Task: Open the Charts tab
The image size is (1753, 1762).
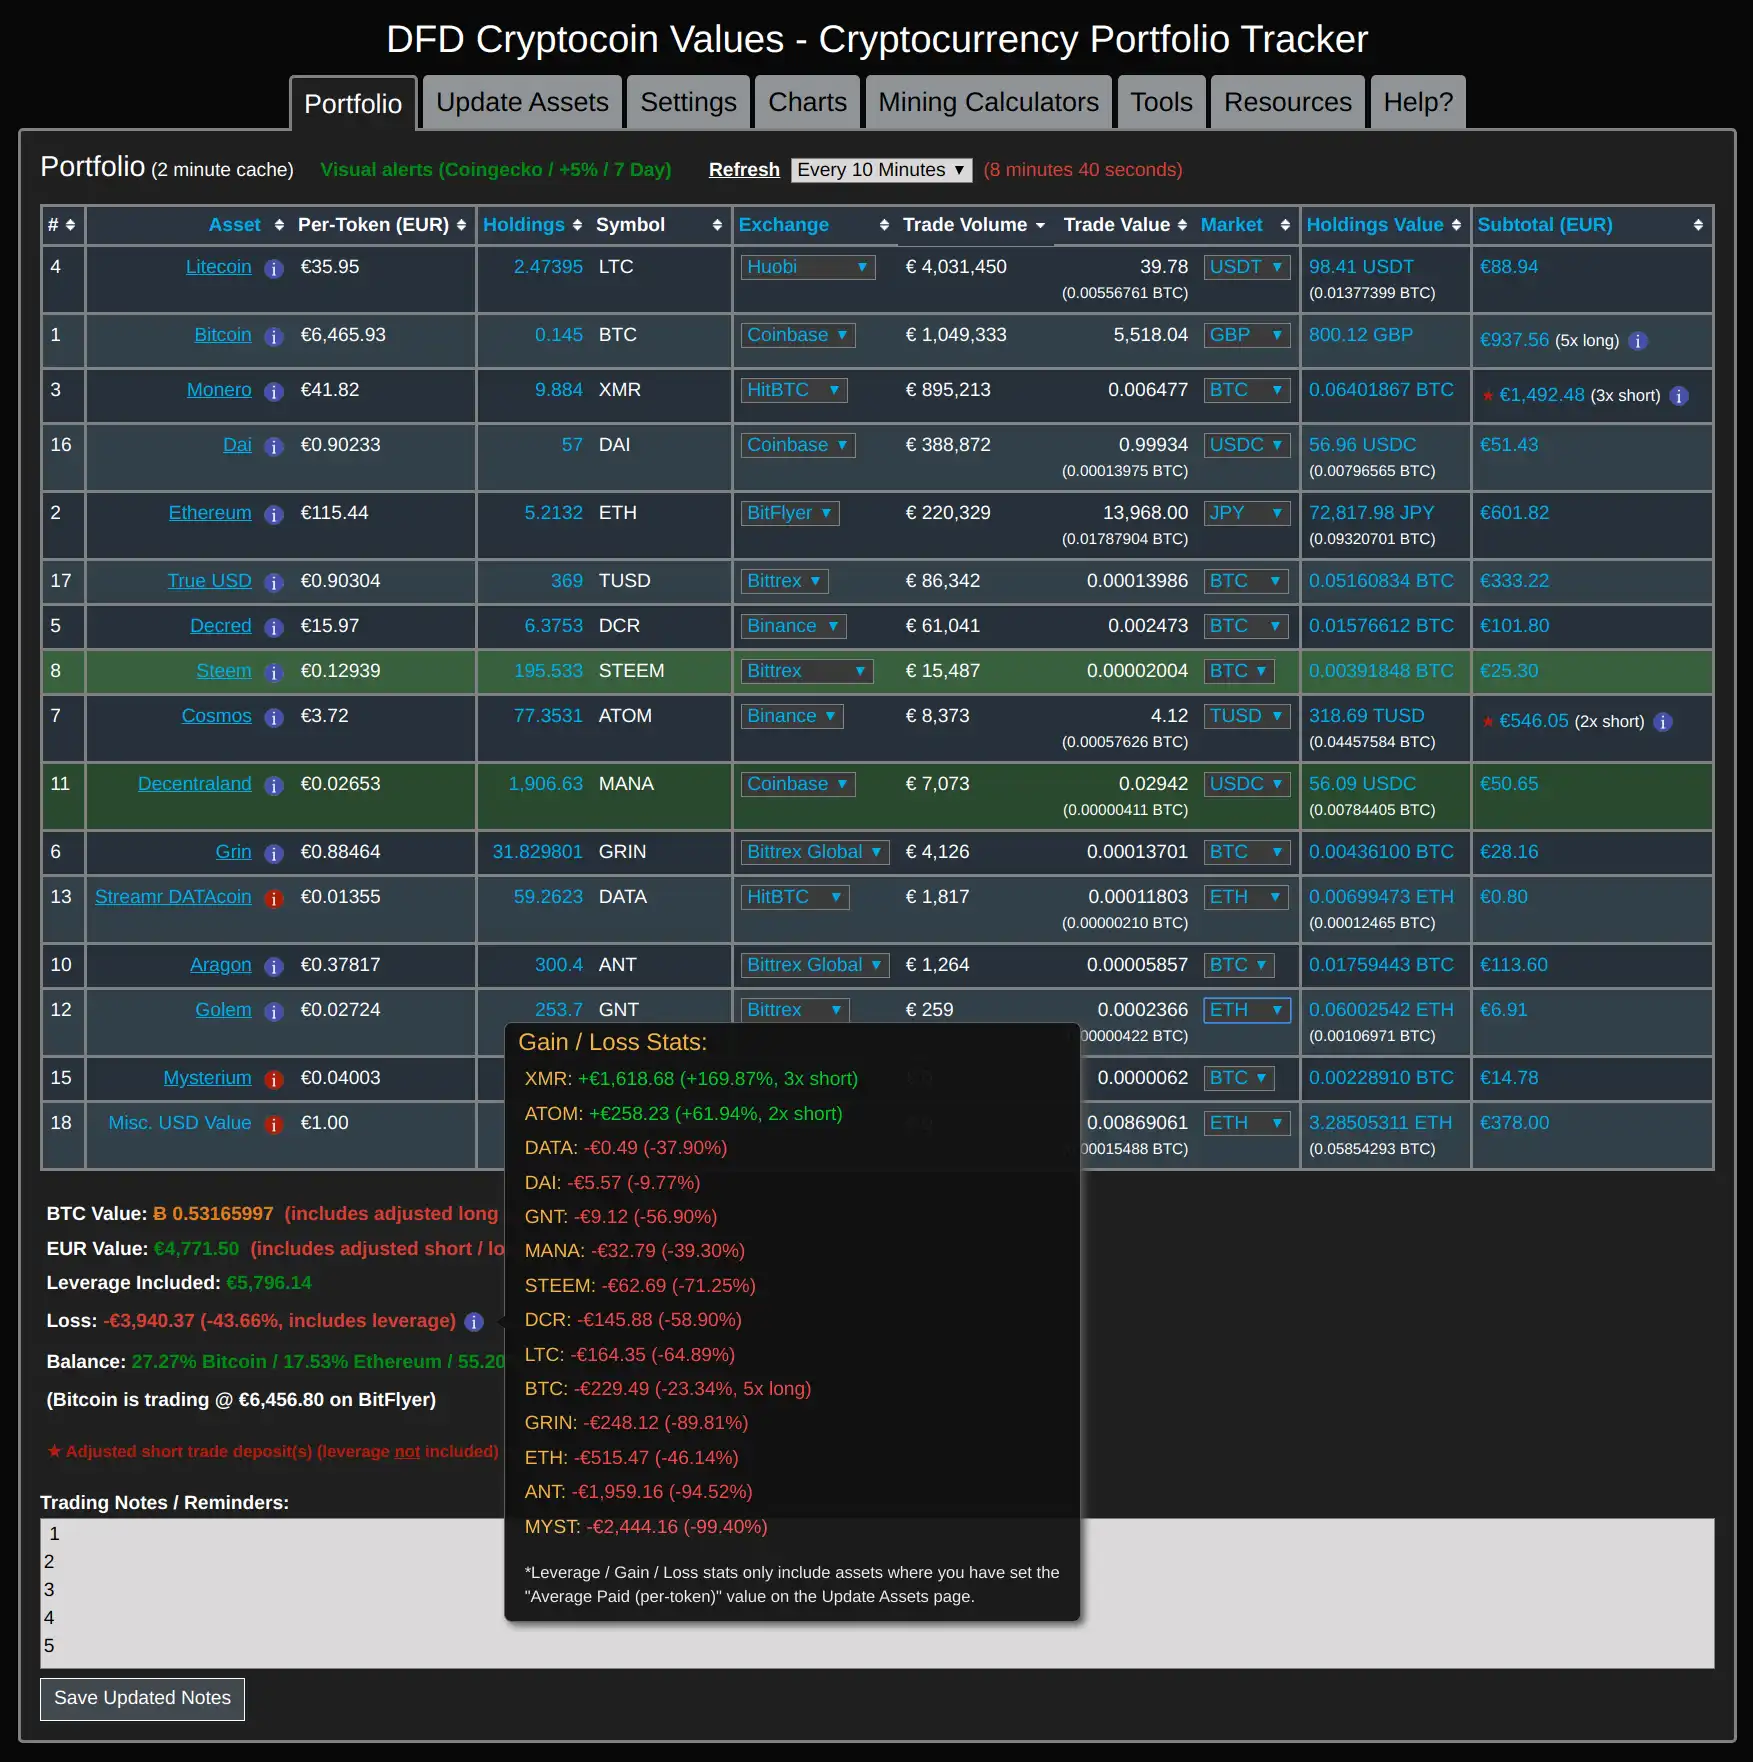Action: pyautogui.click(x=807, y=102)
